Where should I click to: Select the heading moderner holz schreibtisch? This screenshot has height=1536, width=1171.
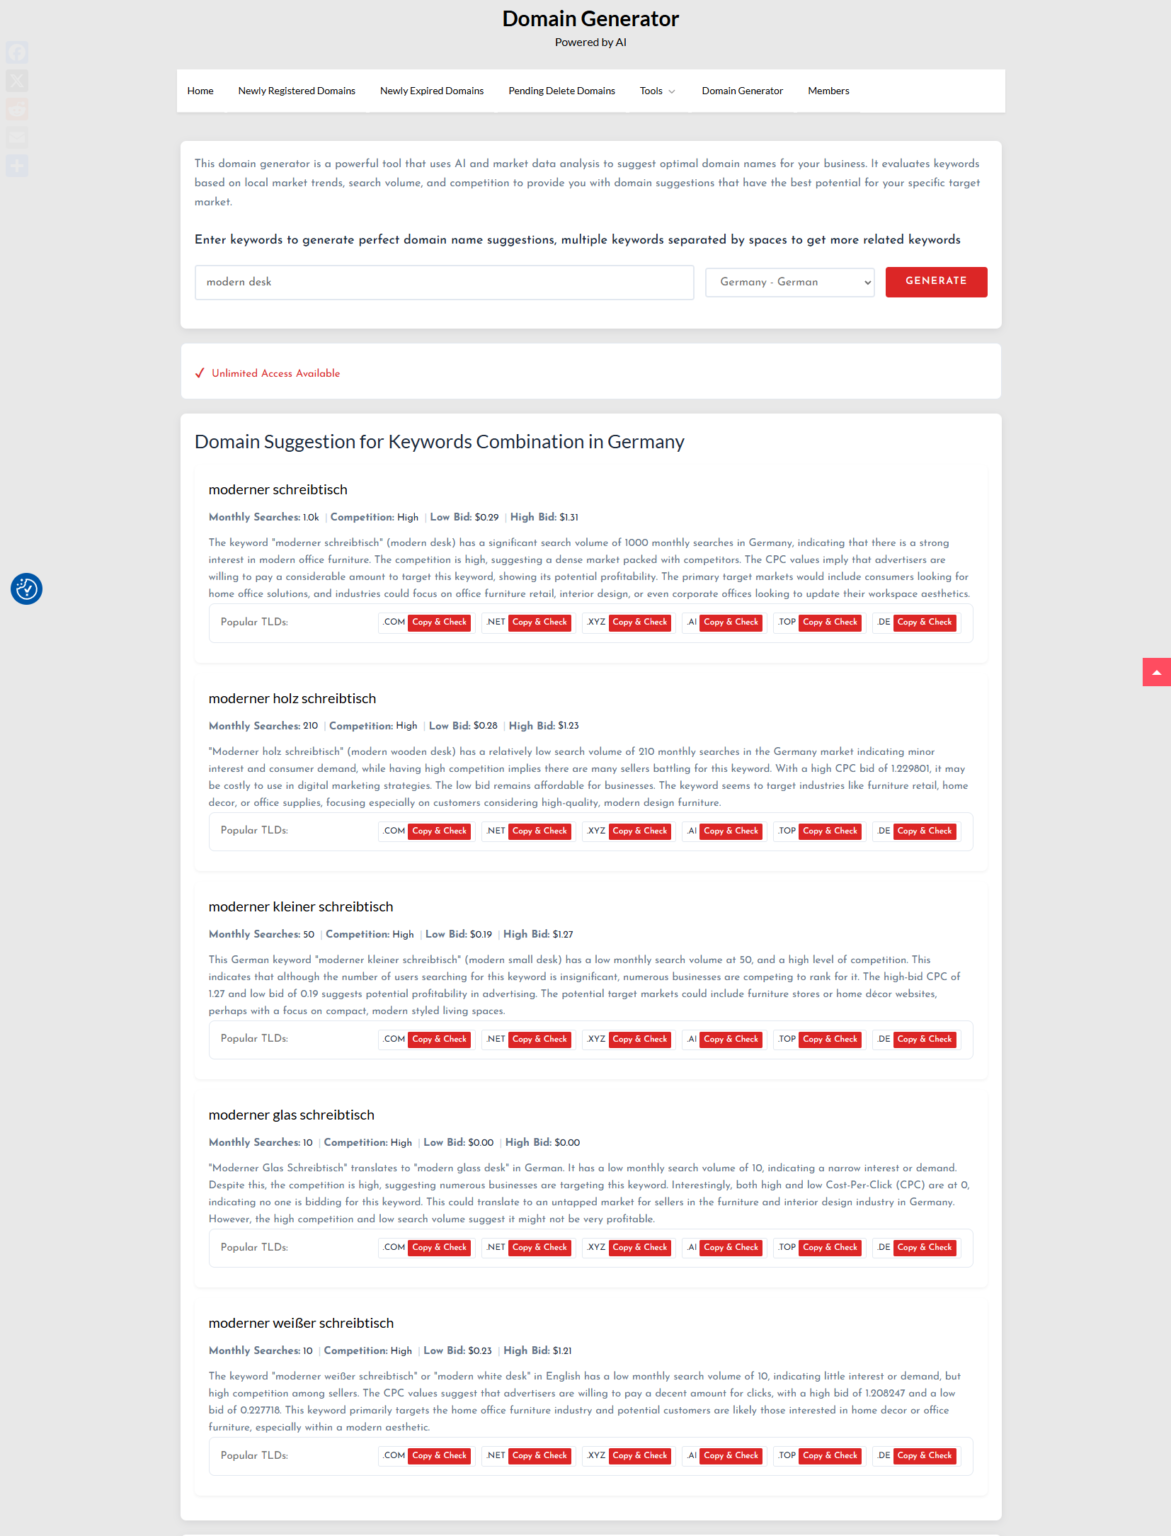tap(292, 699)
